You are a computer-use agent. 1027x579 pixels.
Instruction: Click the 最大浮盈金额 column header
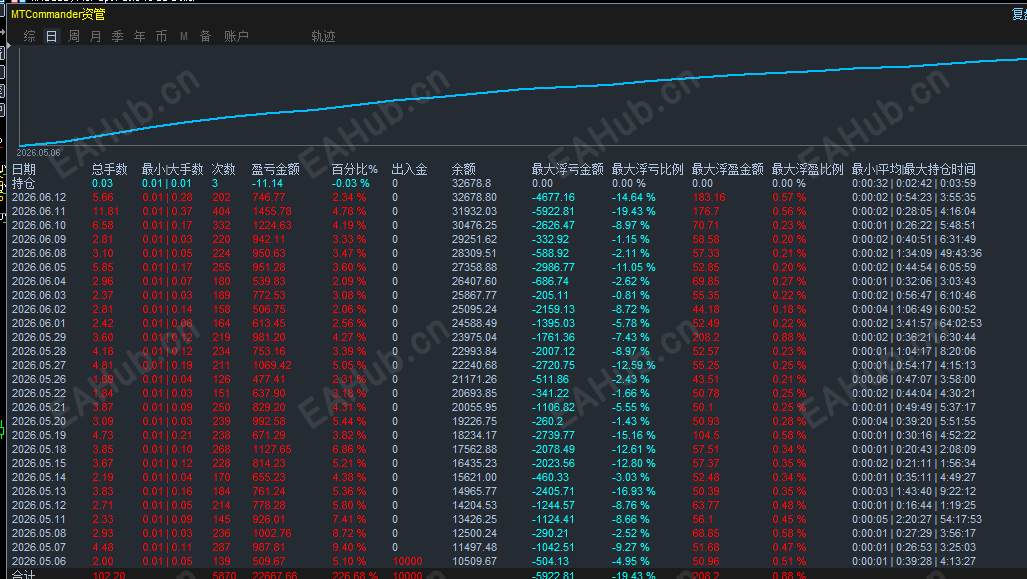point(727,170)
